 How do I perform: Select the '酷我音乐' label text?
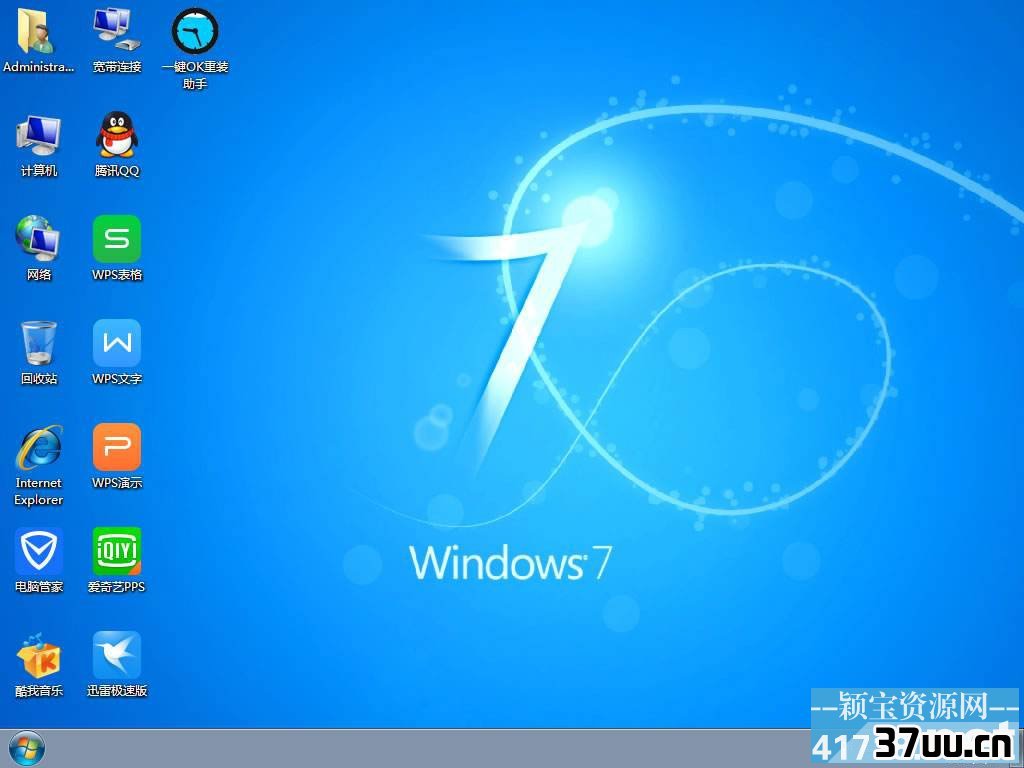coord(39,691)
